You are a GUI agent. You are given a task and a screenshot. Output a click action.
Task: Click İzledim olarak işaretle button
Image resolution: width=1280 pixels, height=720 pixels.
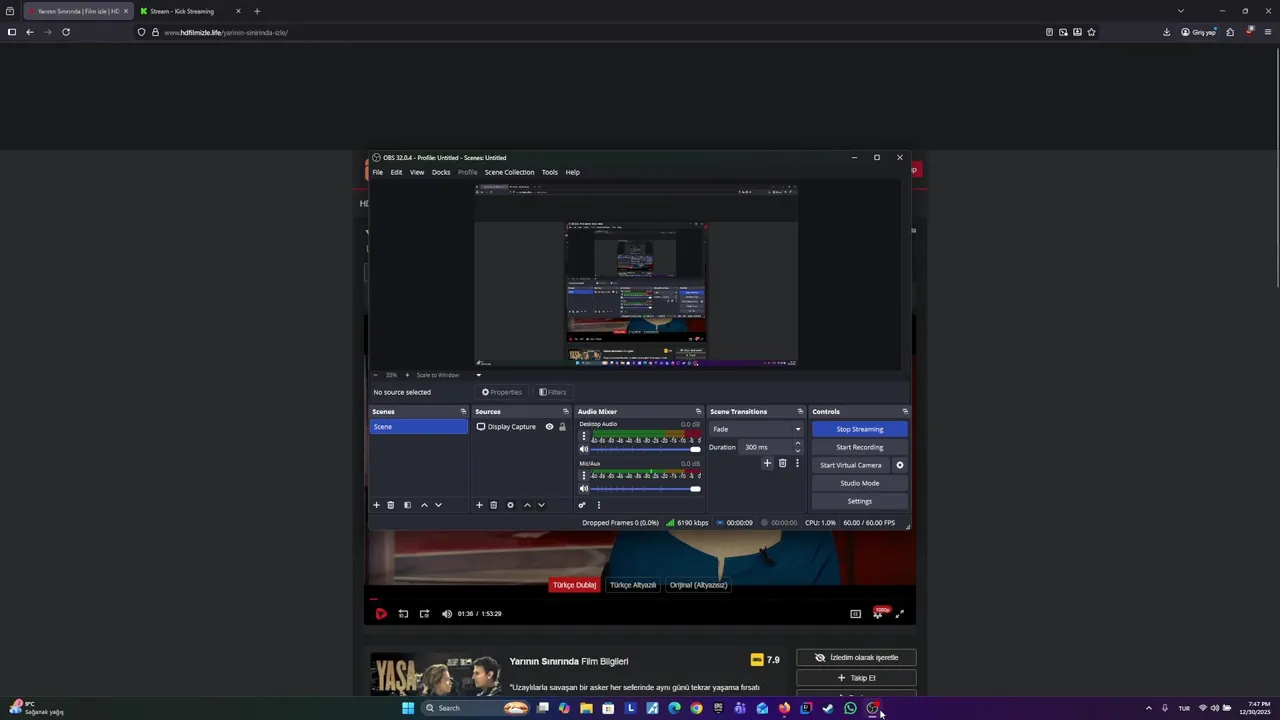(x=856, y=658)
